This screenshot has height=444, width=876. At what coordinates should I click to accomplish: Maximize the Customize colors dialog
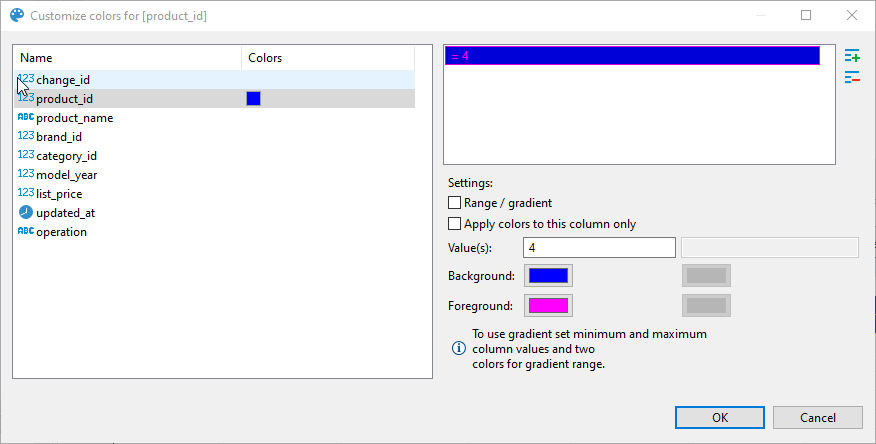click(806, 15)
